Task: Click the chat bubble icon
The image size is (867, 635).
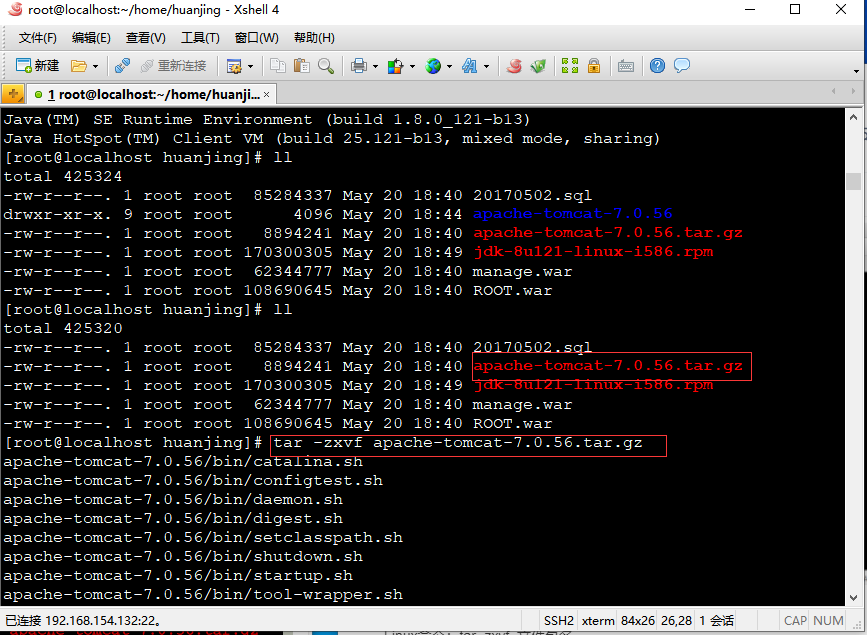Action: coord(682,66)
